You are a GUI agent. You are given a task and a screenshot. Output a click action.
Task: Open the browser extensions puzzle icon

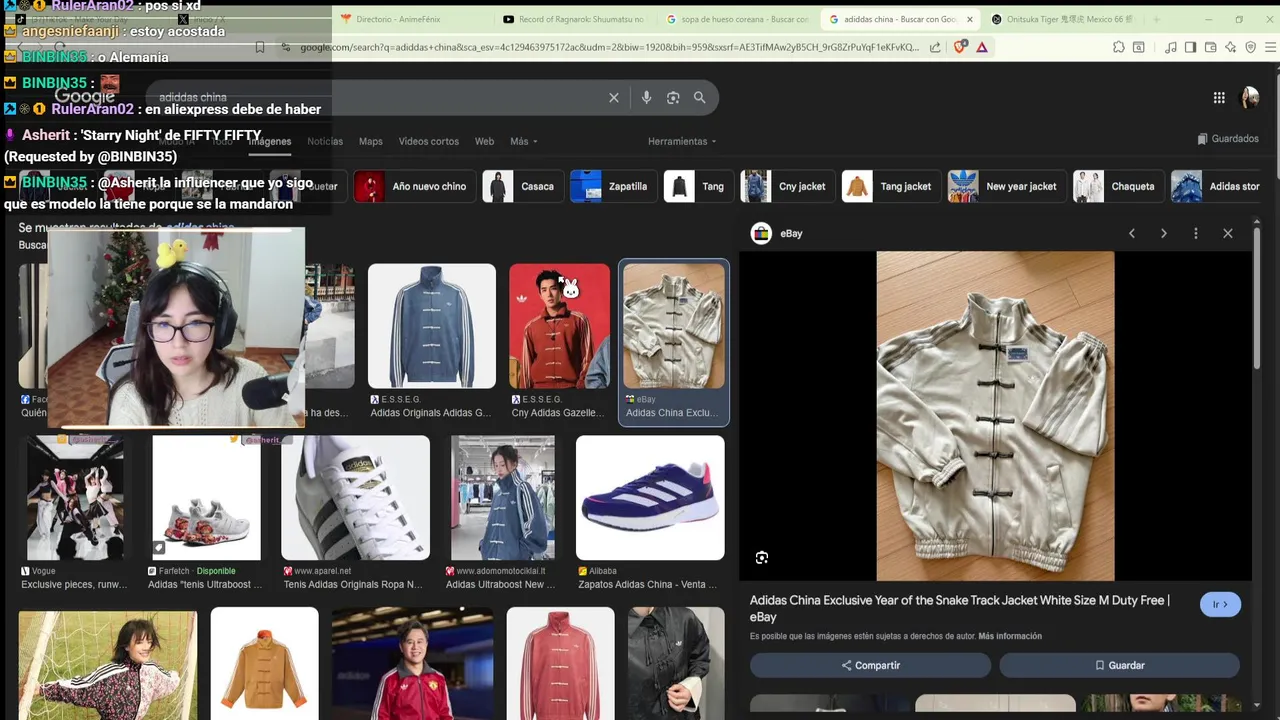(x=1119, y=47)
